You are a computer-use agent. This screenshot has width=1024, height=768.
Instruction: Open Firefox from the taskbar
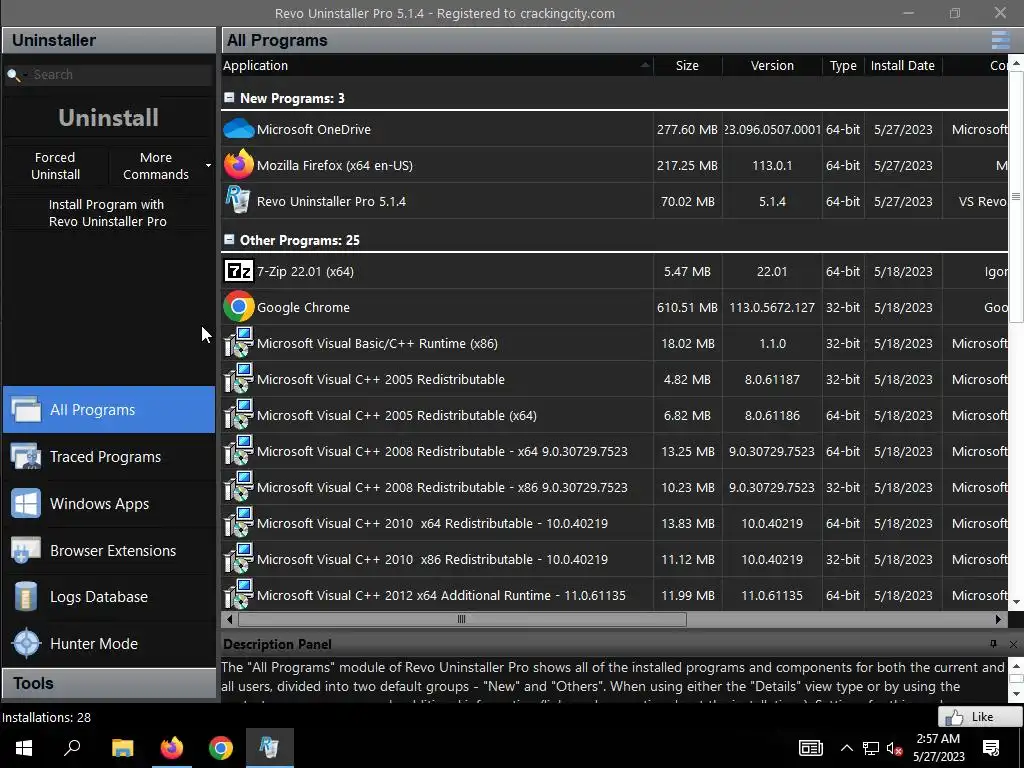tap(172, 747)
